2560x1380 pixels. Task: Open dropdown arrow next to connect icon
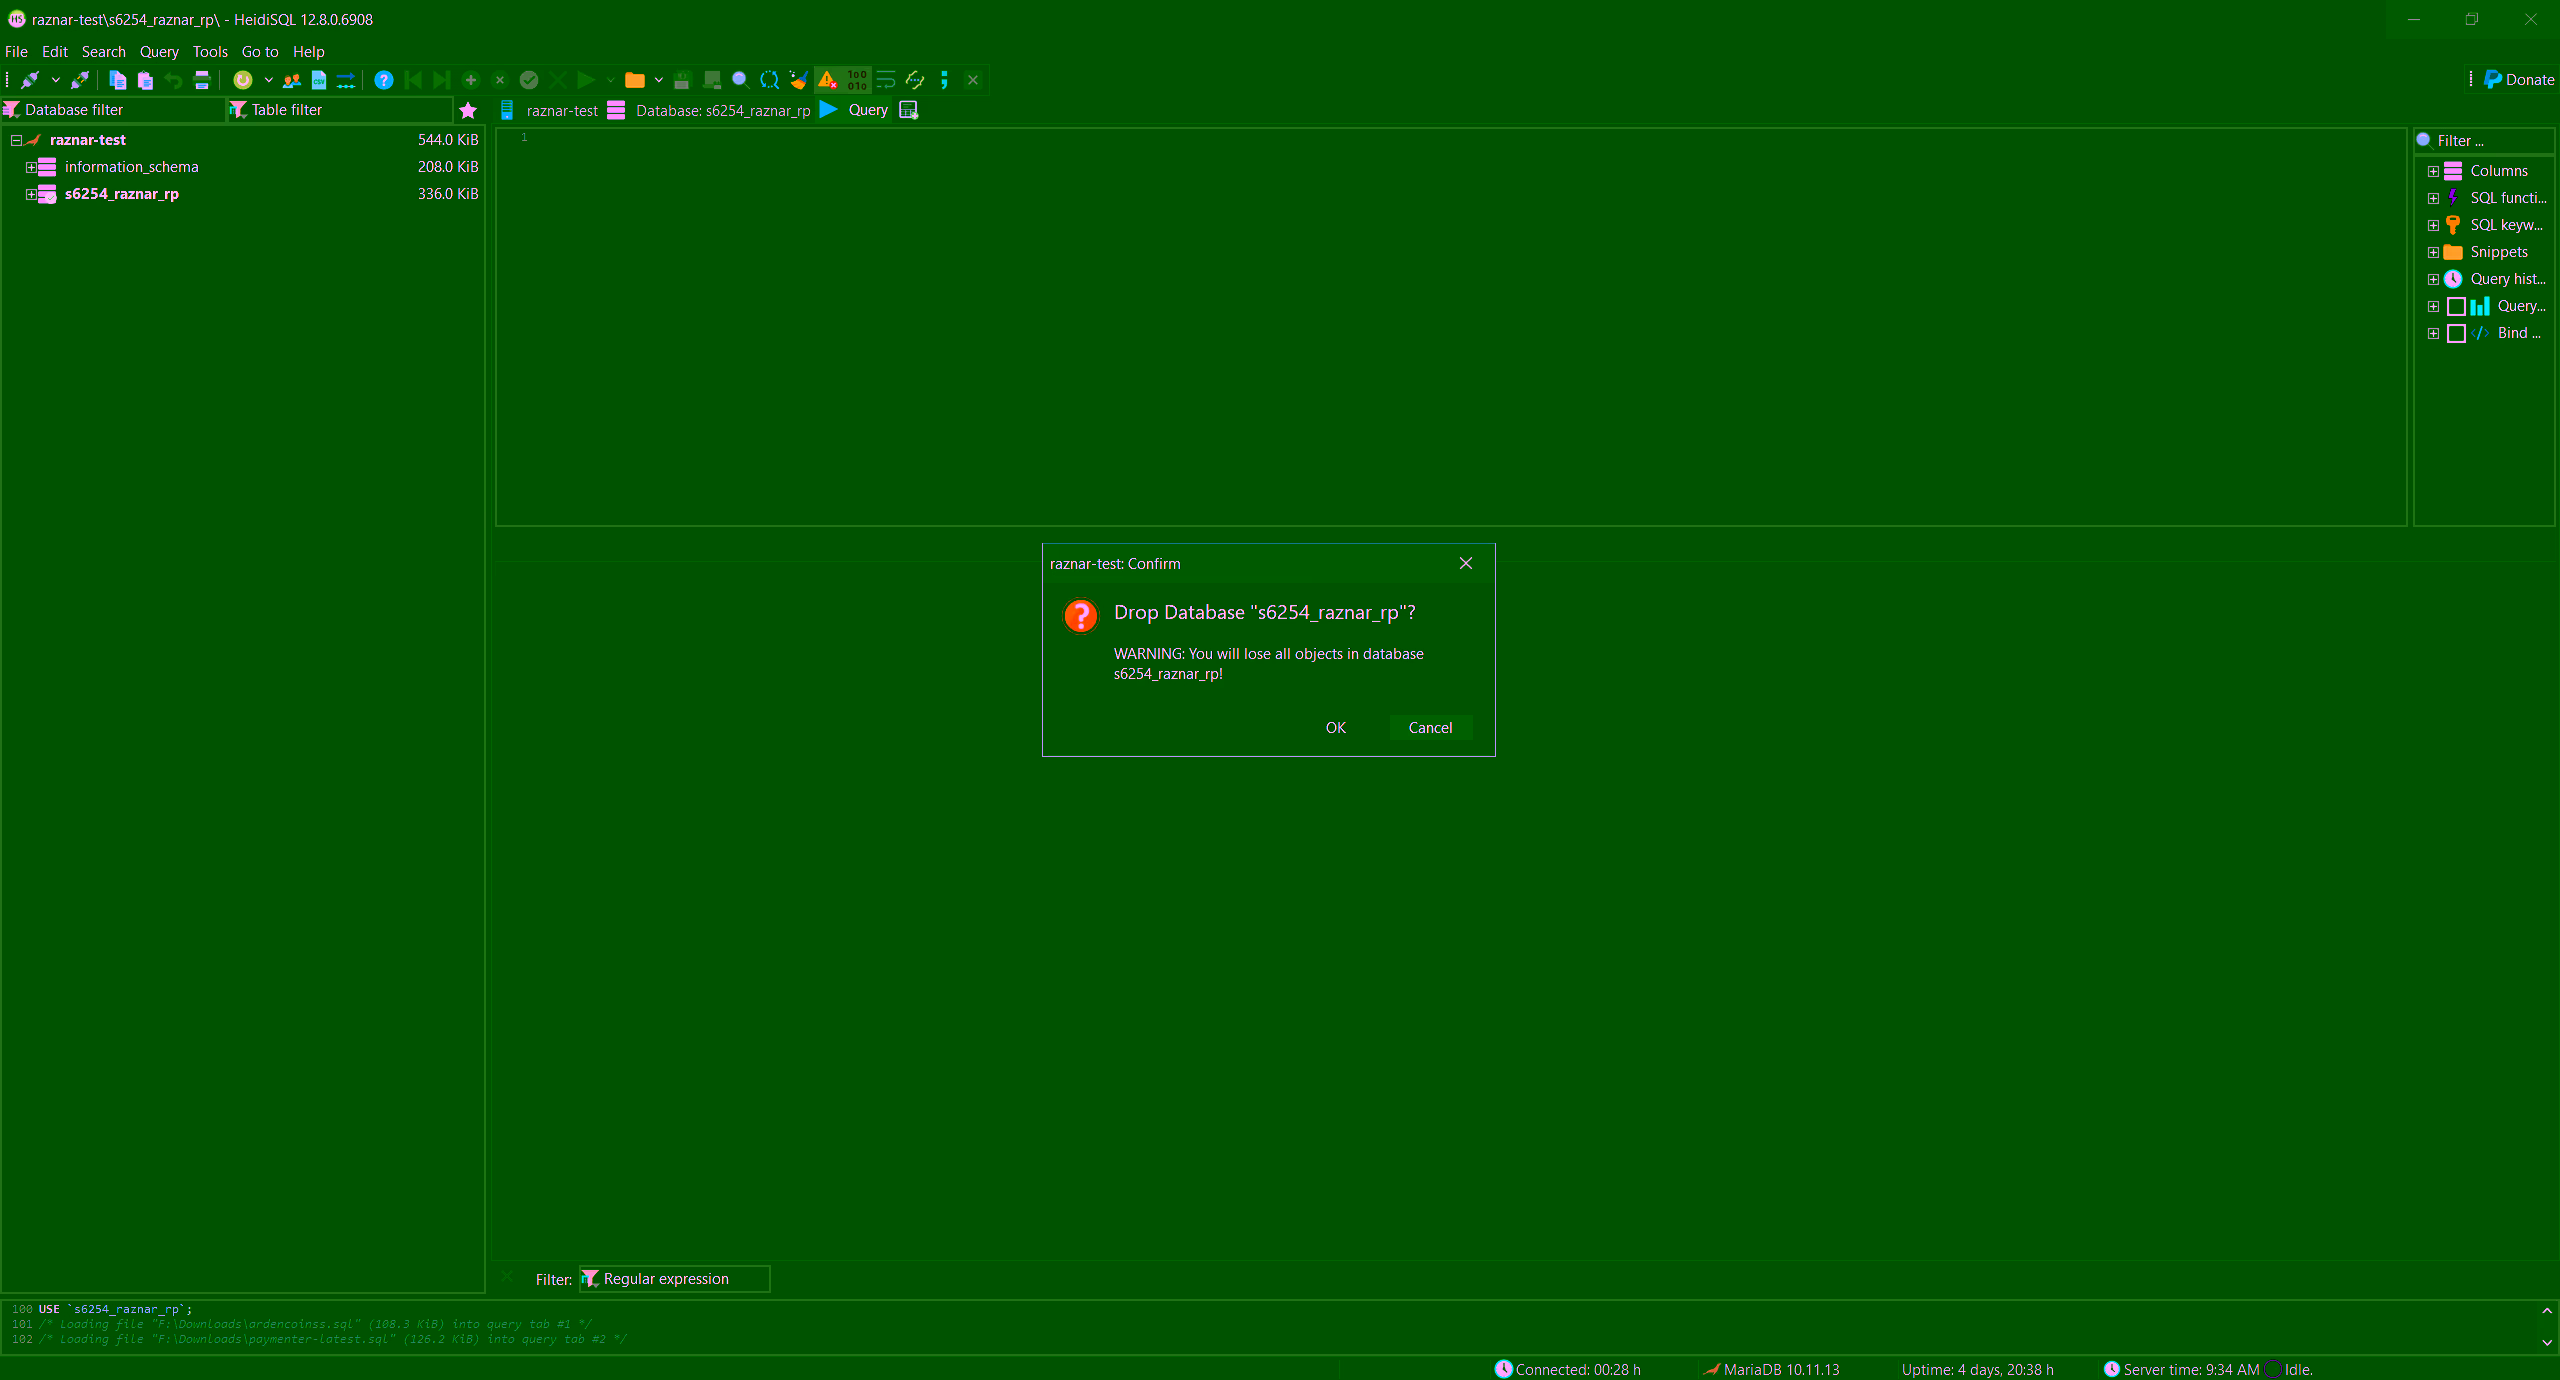[x=56, y=80]
